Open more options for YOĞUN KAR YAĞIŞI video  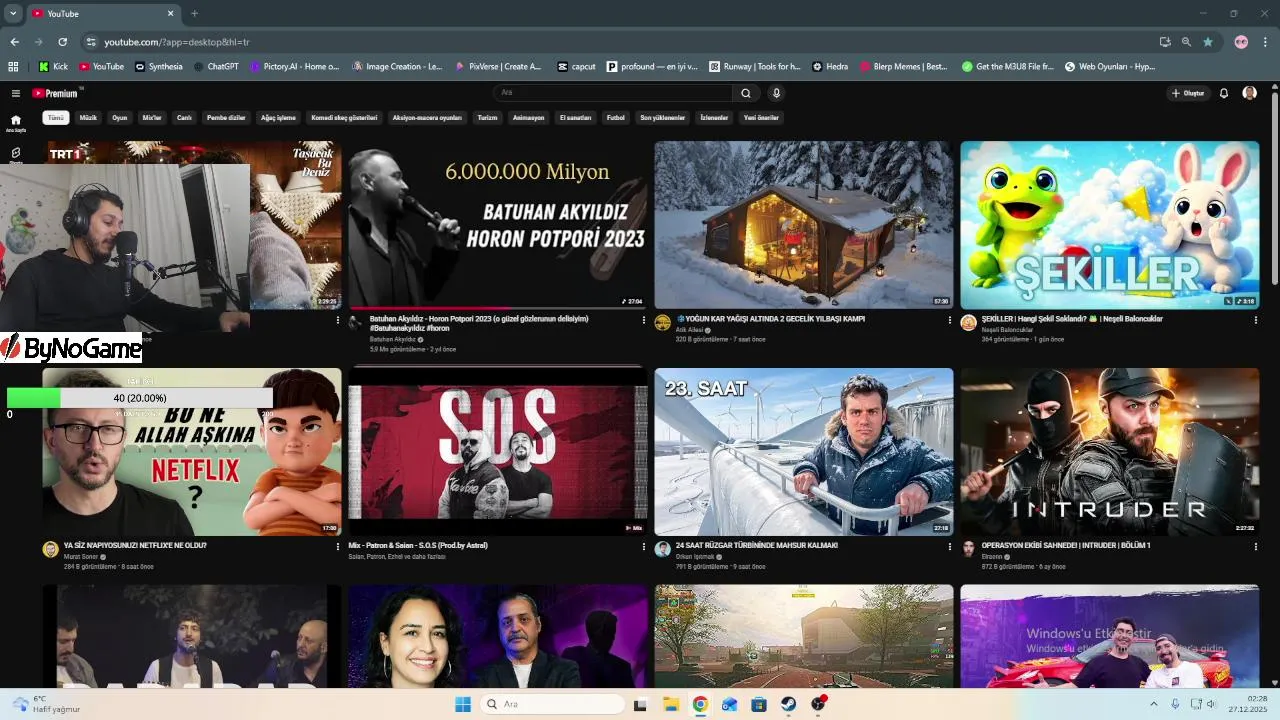(x=949, y=320)
